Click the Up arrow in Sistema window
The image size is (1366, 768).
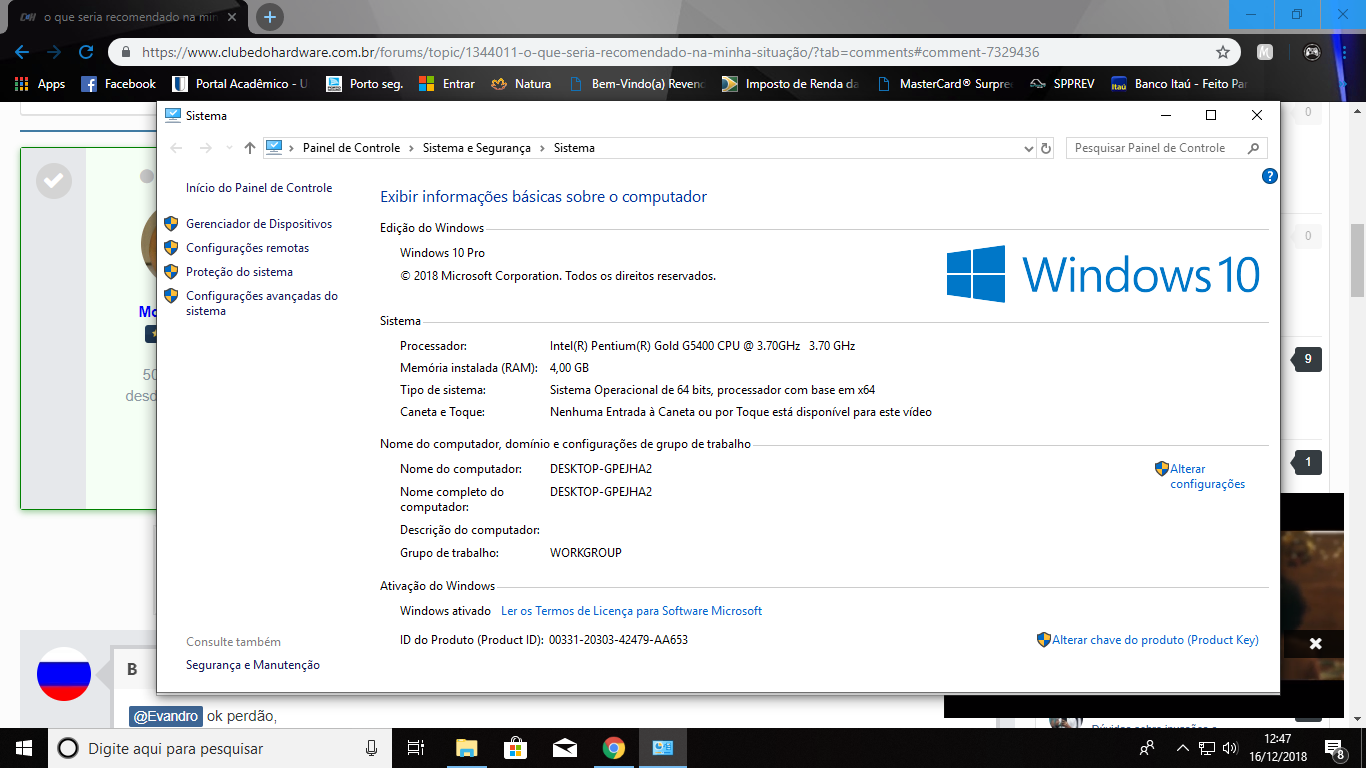[250, 148]
